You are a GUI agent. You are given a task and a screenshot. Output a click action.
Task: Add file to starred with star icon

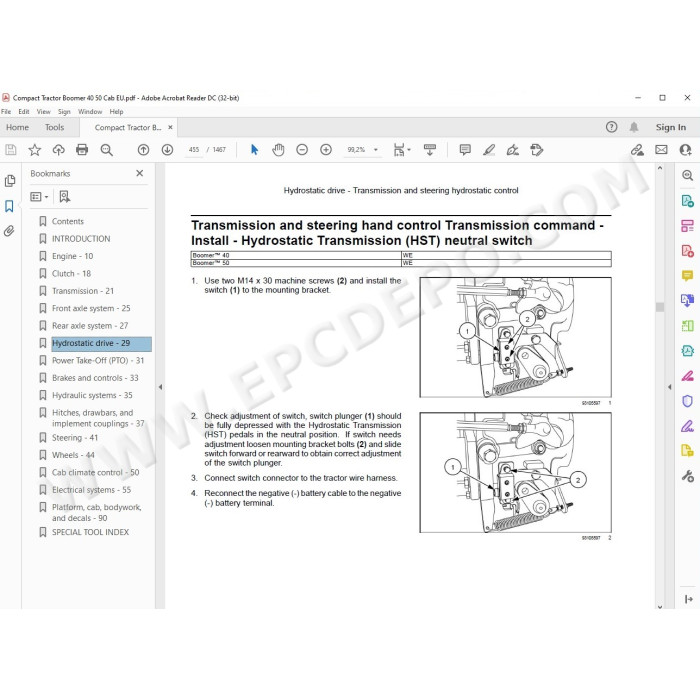click(x=34, y=150)
